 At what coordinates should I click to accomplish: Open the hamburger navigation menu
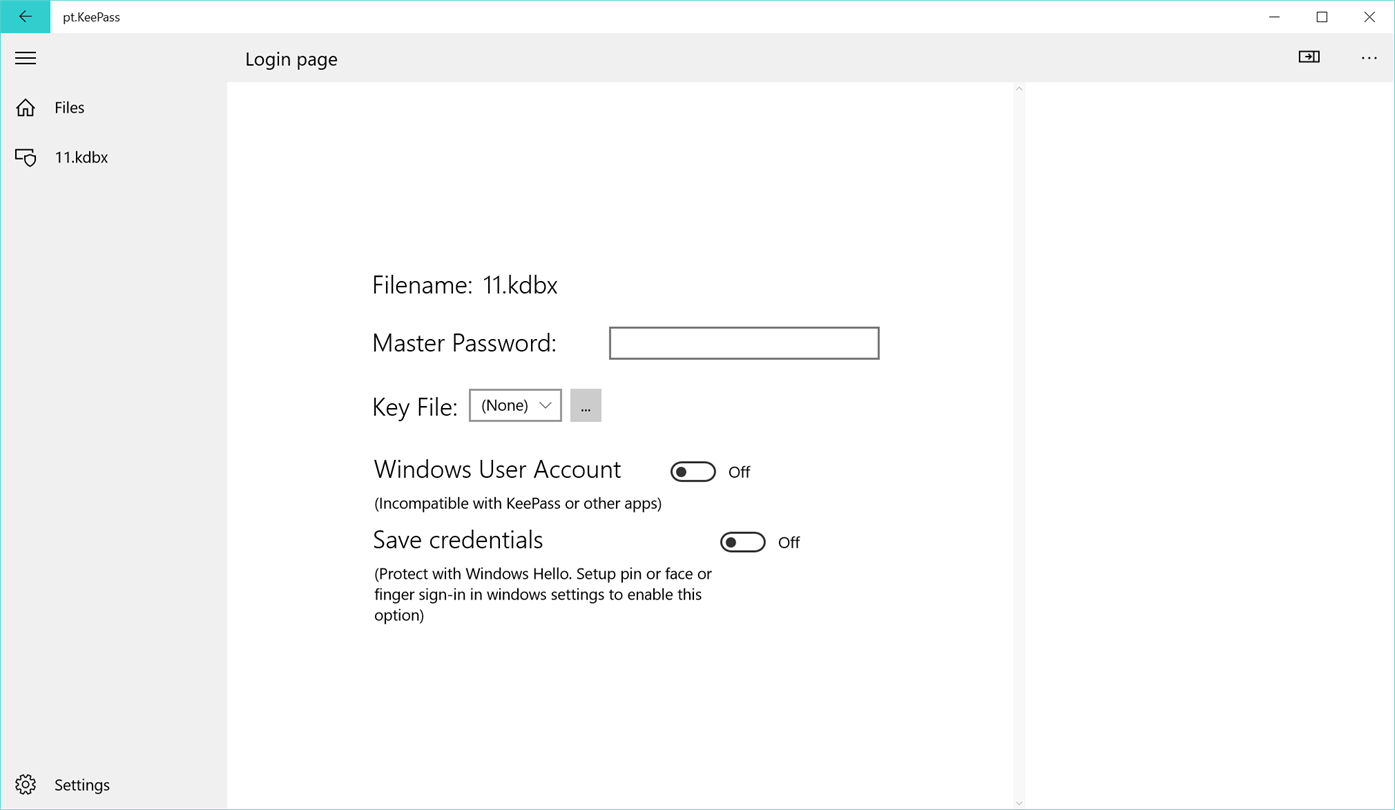pyautogui.click(x=26, y=59)
